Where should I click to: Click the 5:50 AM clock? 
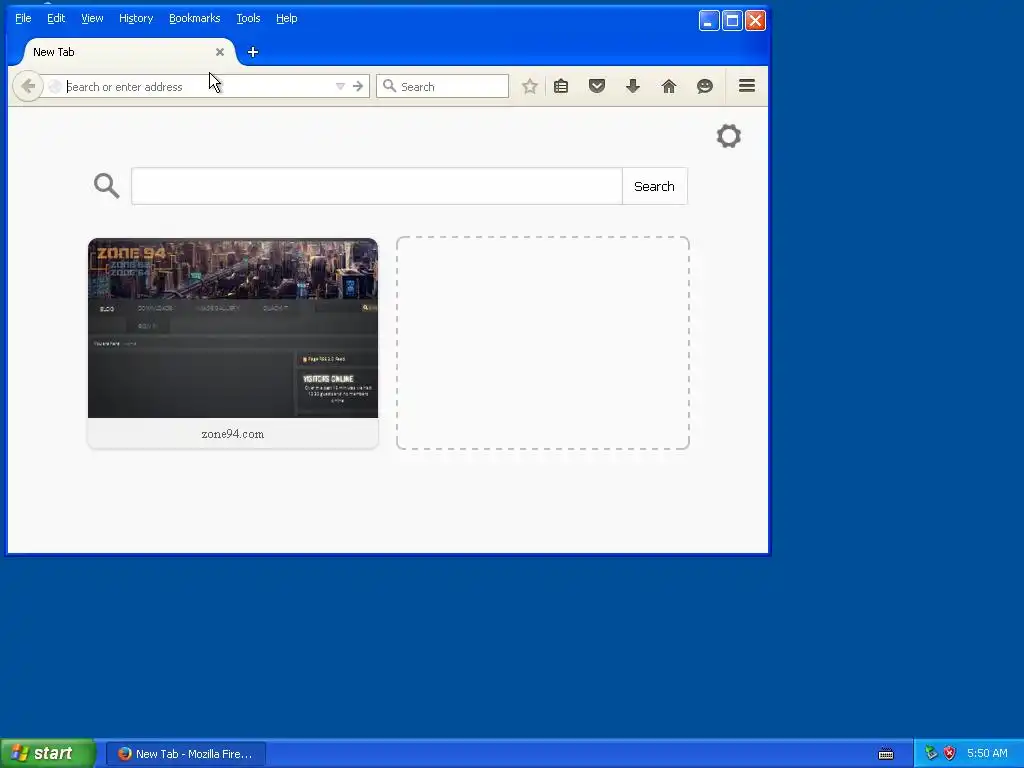point(987,754)
